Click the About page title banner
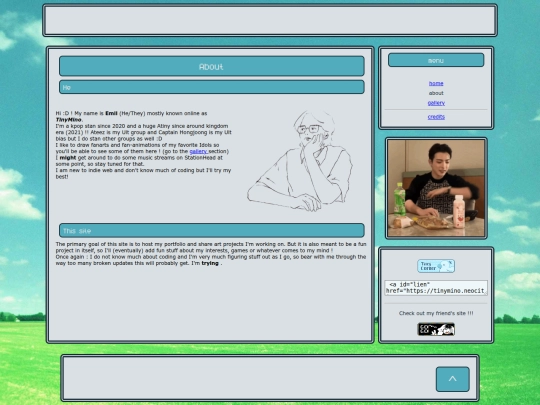 (x=211, y=66)
